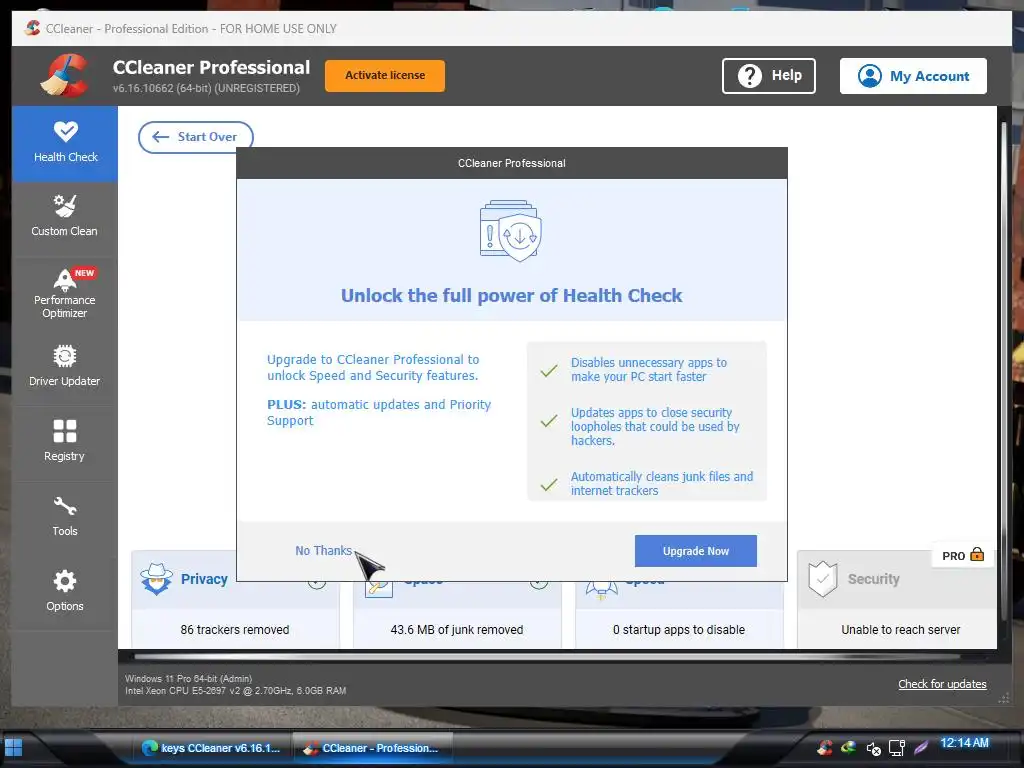Click 'Disables unnecessary apps' feature text
The width and height of the screenshot is (1024, 768).
648,370
